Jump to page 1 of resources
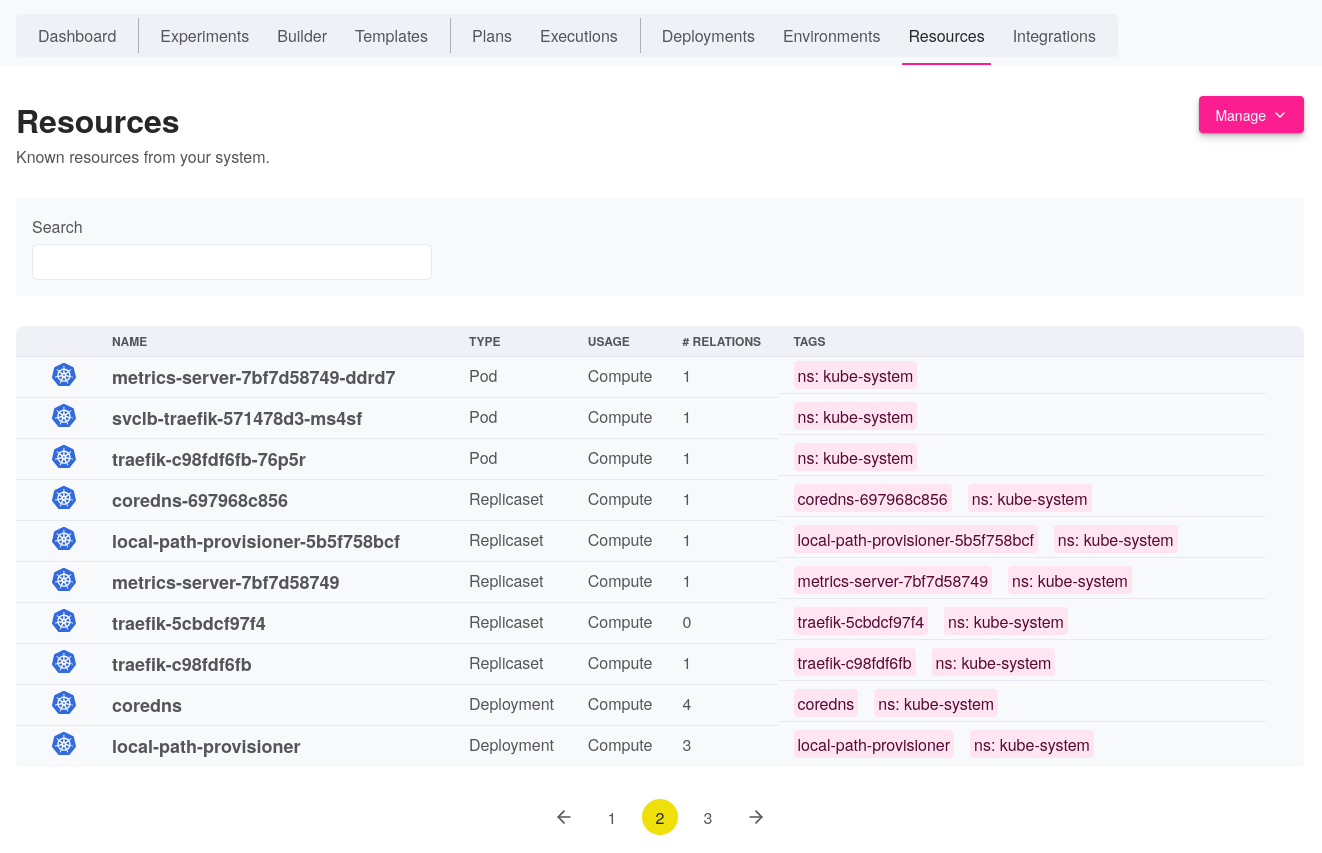 click(x=611, y=818)
